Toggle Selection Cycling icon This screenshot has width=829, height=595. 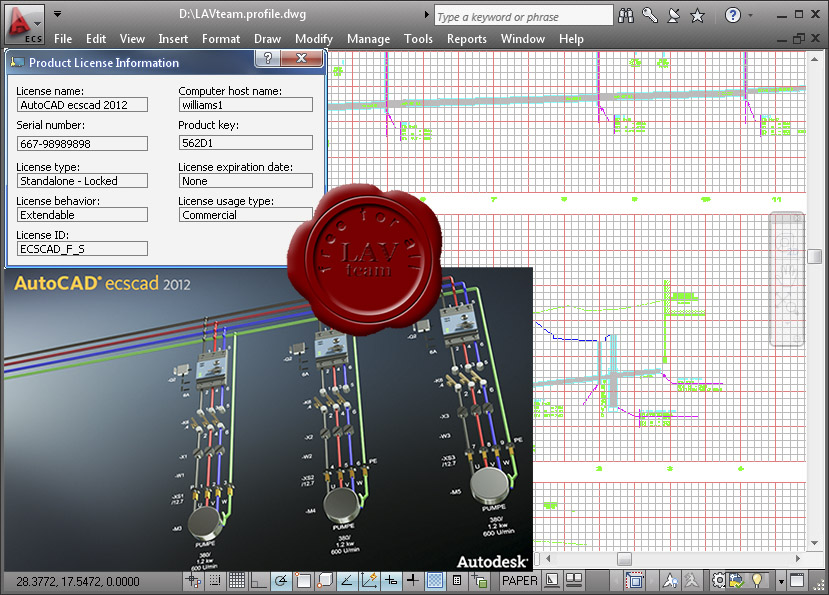(480, 581)
